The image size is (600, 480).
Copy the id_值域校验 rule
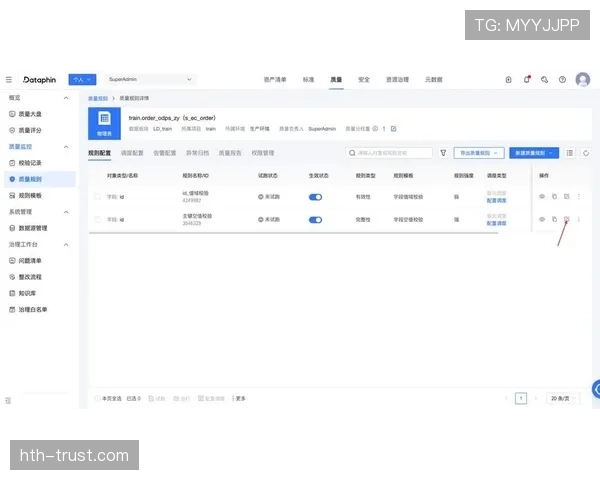click(x=554, y=196)
